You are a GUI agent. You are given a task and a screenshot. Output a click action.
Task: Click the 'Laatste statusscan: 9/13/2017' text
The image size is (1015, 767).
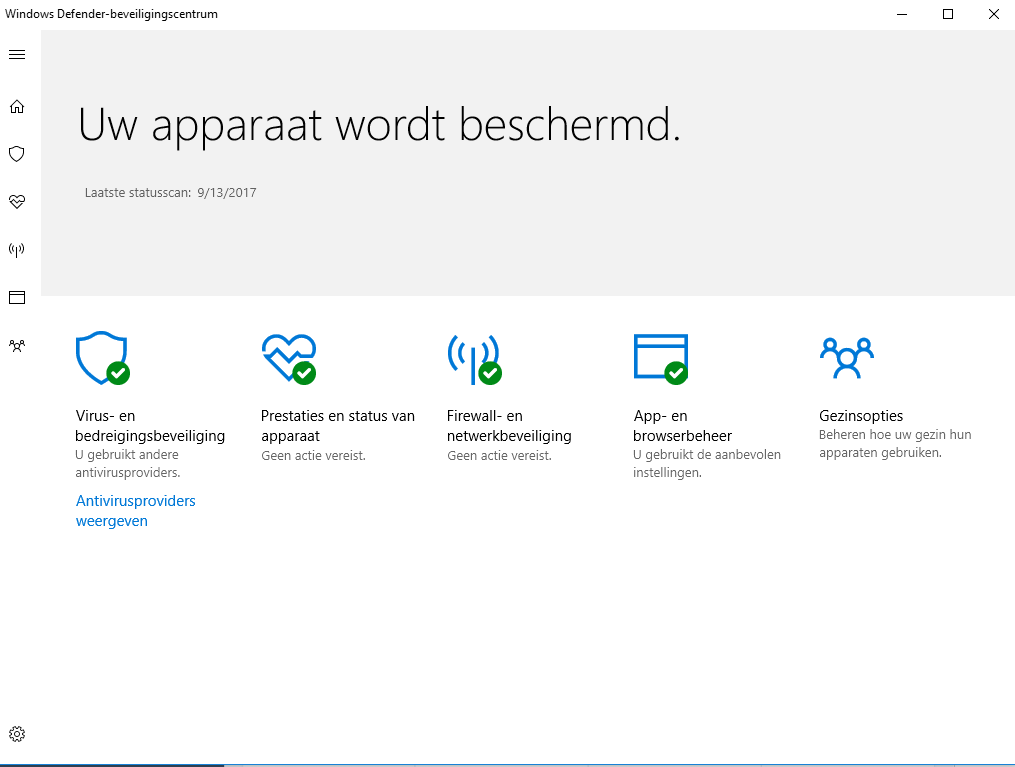[171, 192]
